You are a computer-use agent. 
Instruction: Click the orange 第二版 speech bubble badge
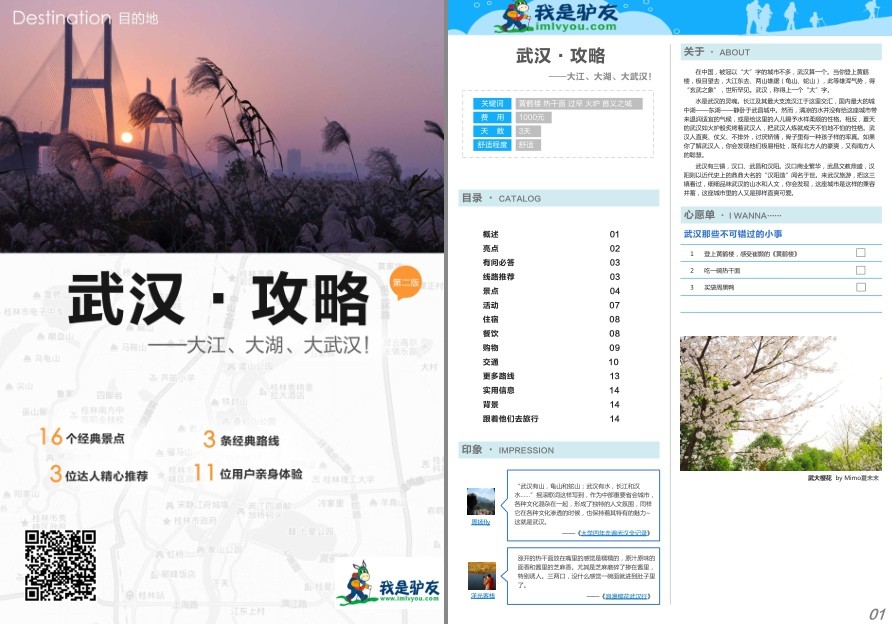point(406,283)
